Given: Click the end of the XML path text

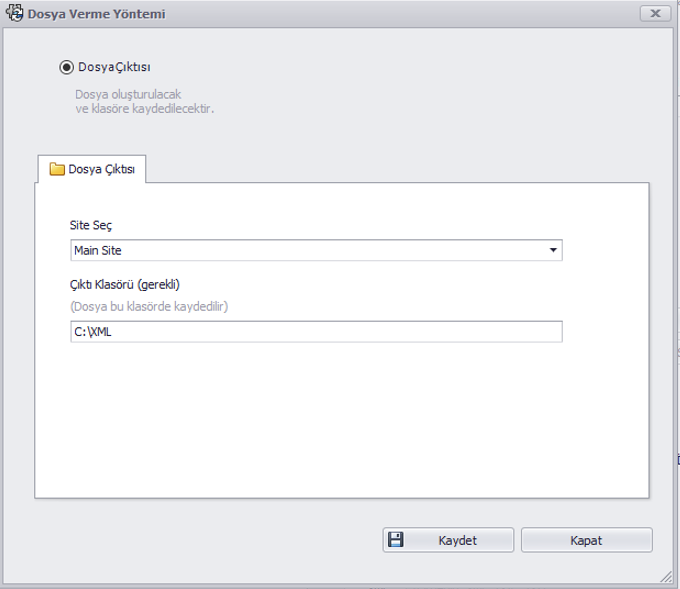Looking at the screenshot, I should 112,332.
